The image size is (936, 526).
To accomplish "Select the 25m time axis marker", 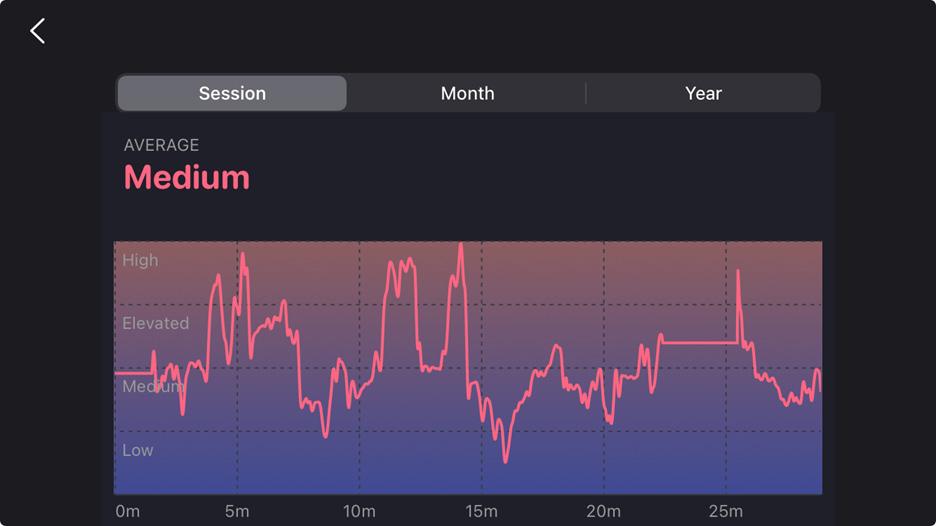I will point(725,511).
